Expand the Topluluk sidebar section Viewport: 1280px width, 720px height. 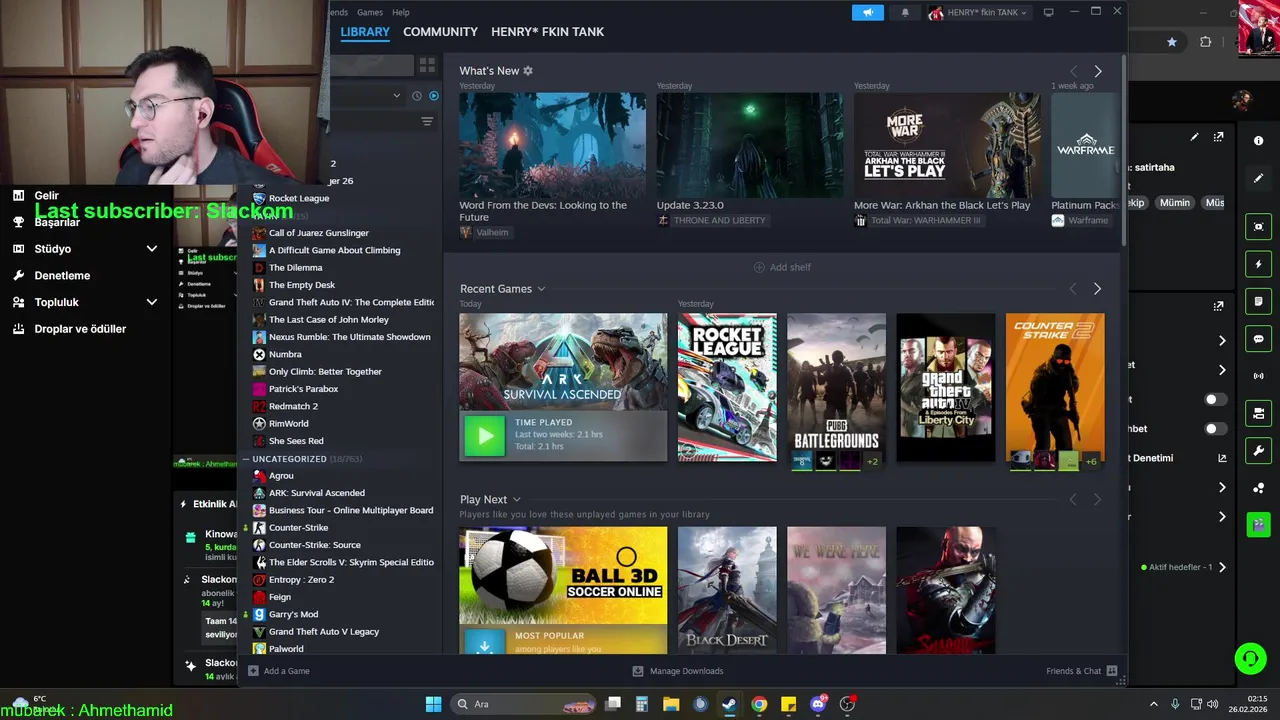(152, 302)
